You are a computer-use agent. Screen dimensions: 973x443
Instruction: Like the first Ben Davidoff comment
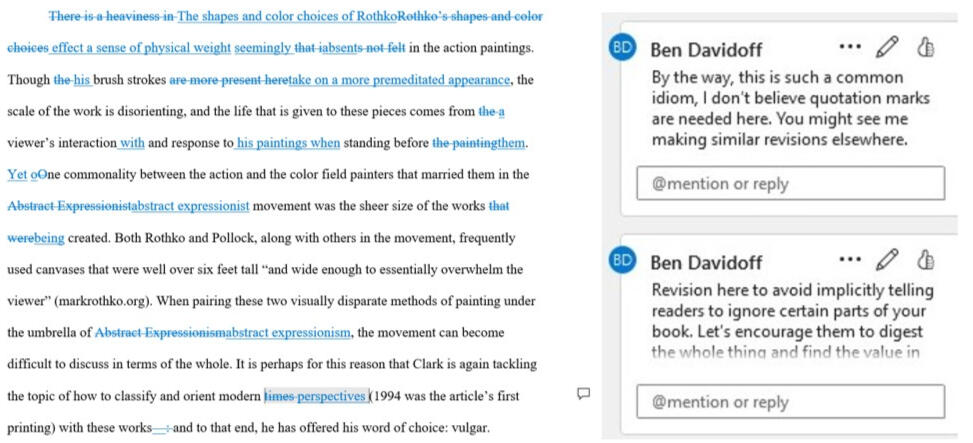924,48
